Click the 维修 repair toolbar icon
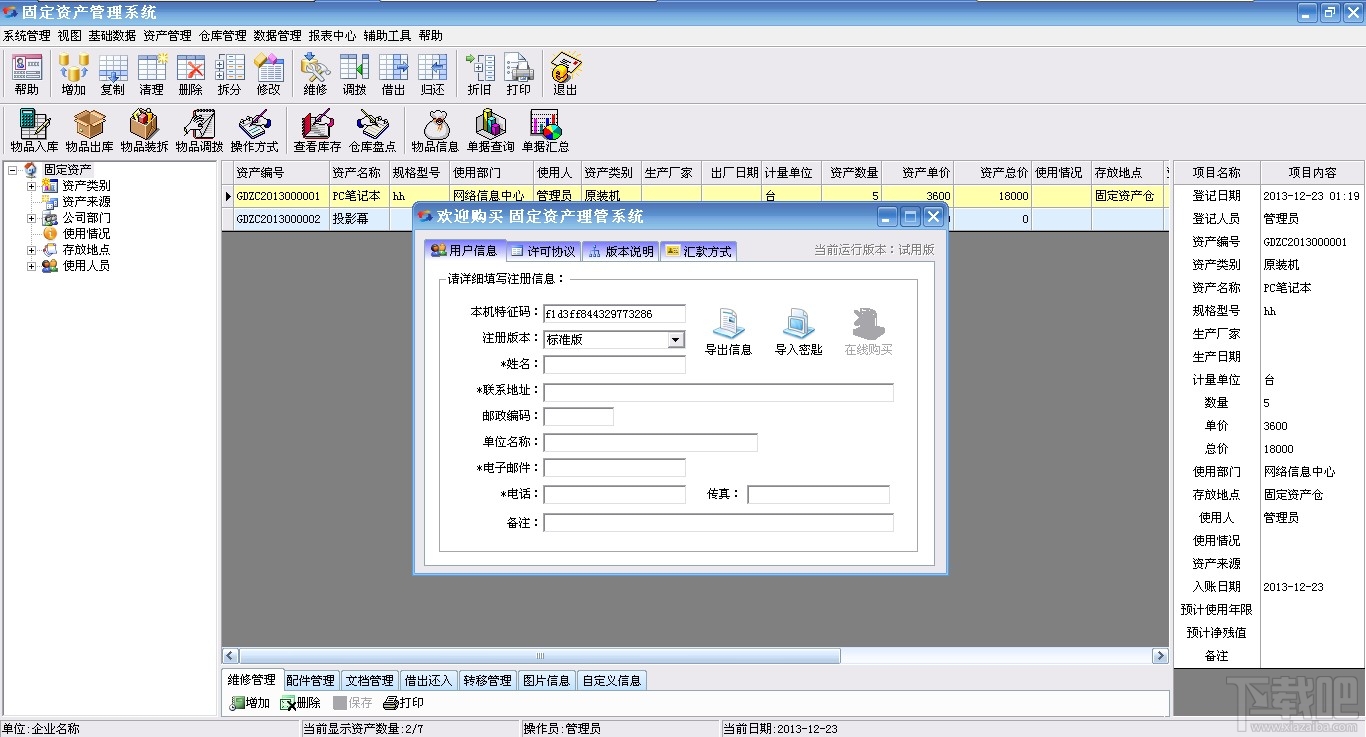The height and width of the screenshot is (737, 1366). tap(315, 74)
